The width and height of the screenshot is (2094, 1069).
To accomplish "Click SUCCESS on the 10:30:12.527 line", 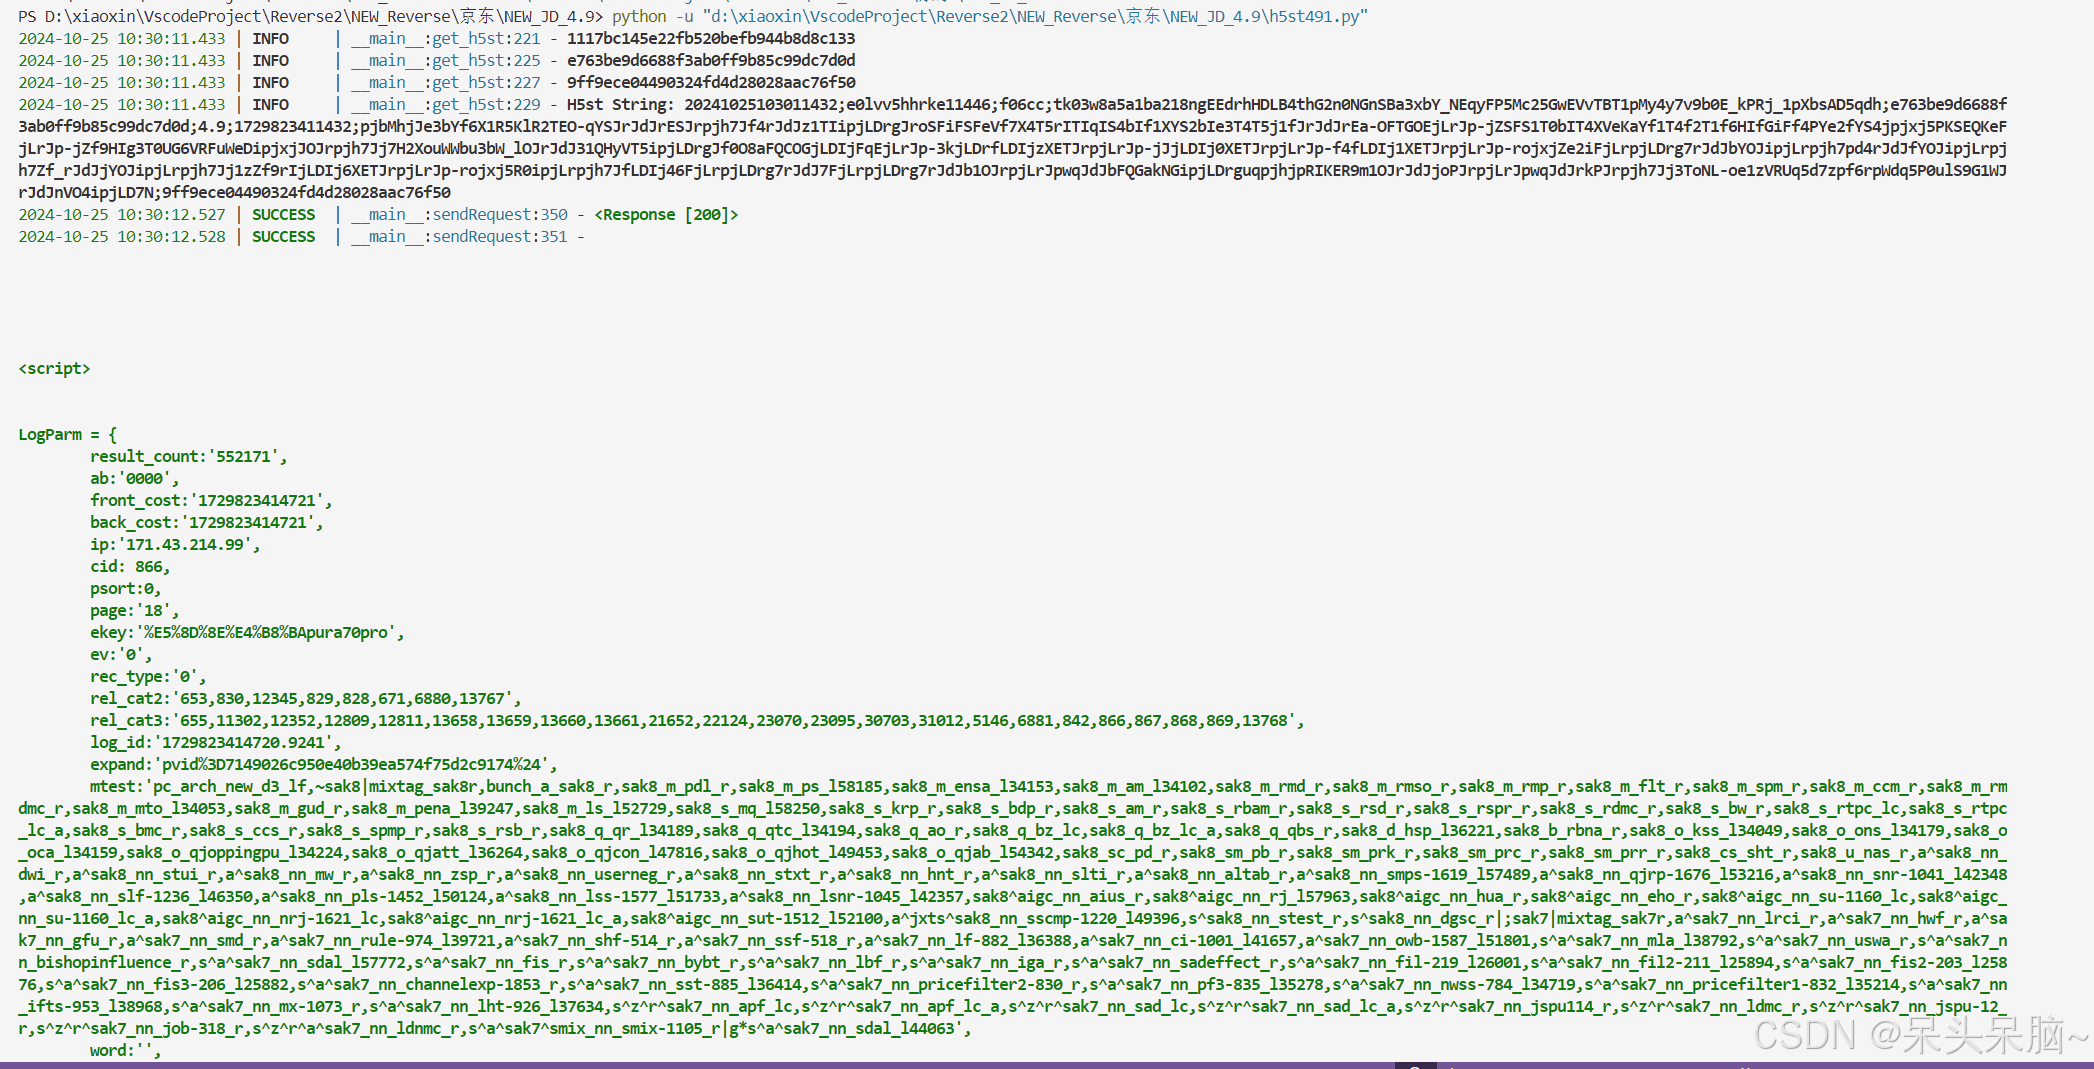I will [283, 214].
